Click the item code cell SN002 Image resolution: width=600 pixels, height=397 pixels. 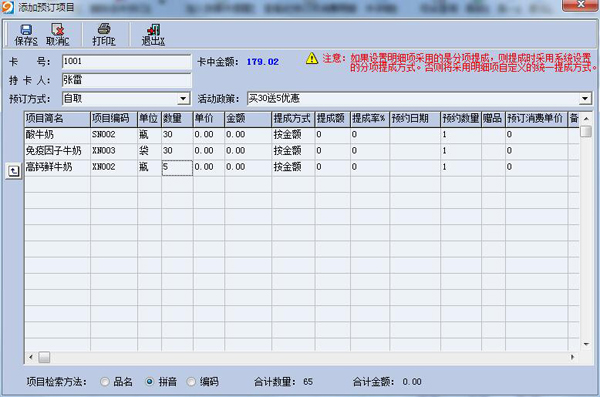[114, 135]
